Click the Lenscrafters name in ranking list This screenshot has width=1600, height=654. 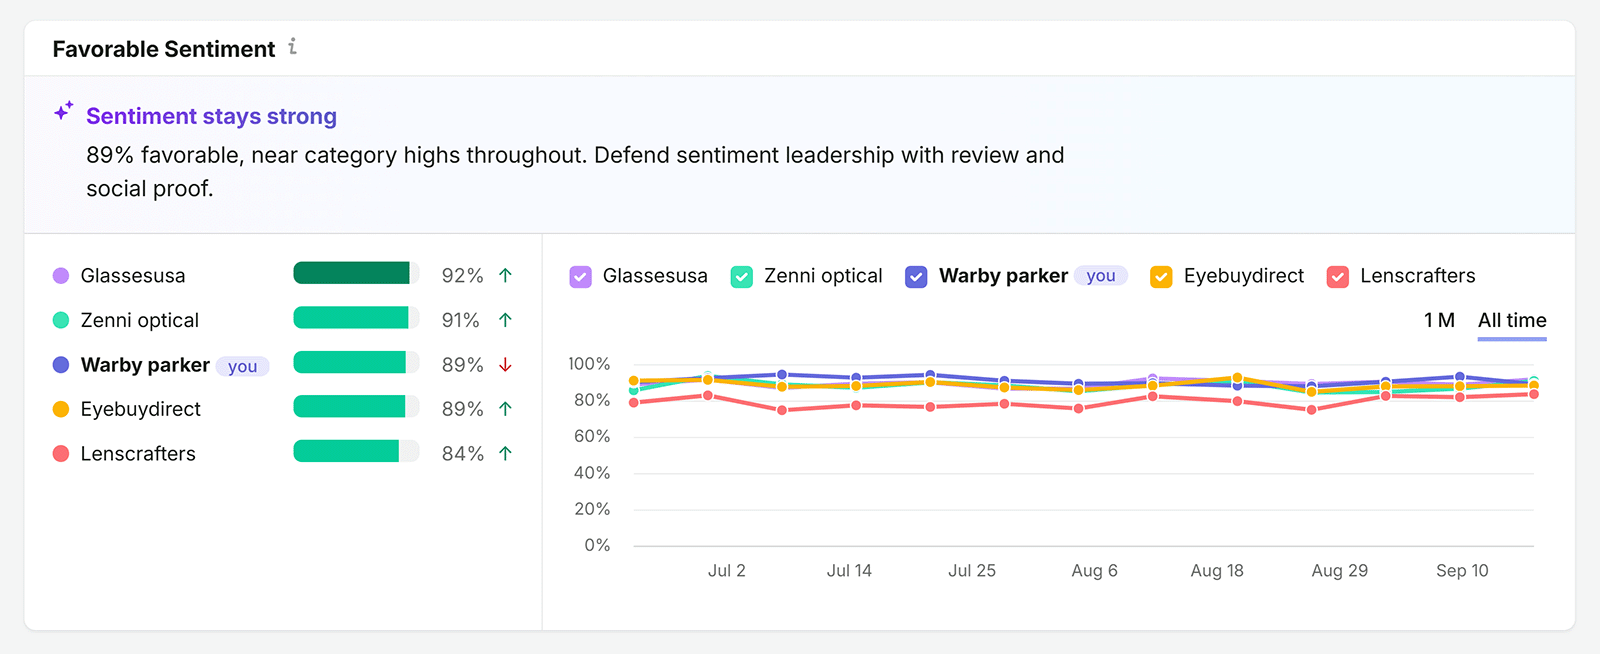click(x=138, y=454)
